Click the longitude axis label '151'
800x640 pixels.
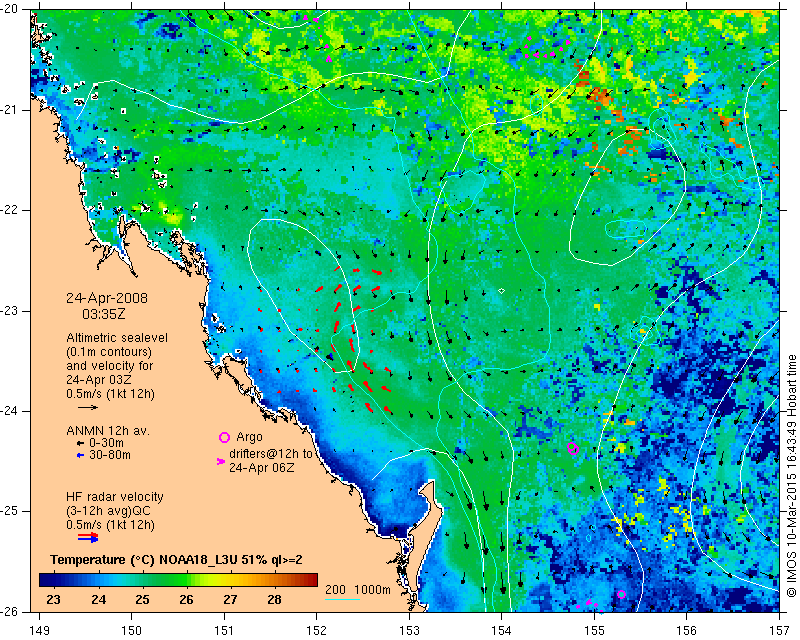pos(224,631)
